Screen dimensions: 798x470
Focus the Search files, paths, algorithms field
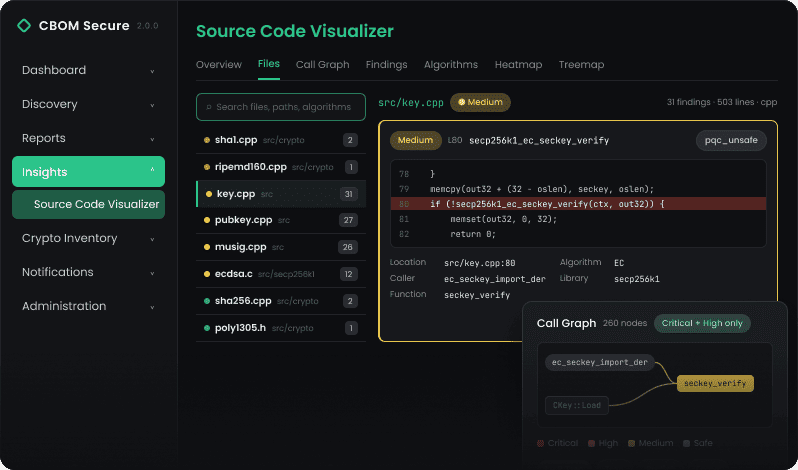click(x=281, y=107)
